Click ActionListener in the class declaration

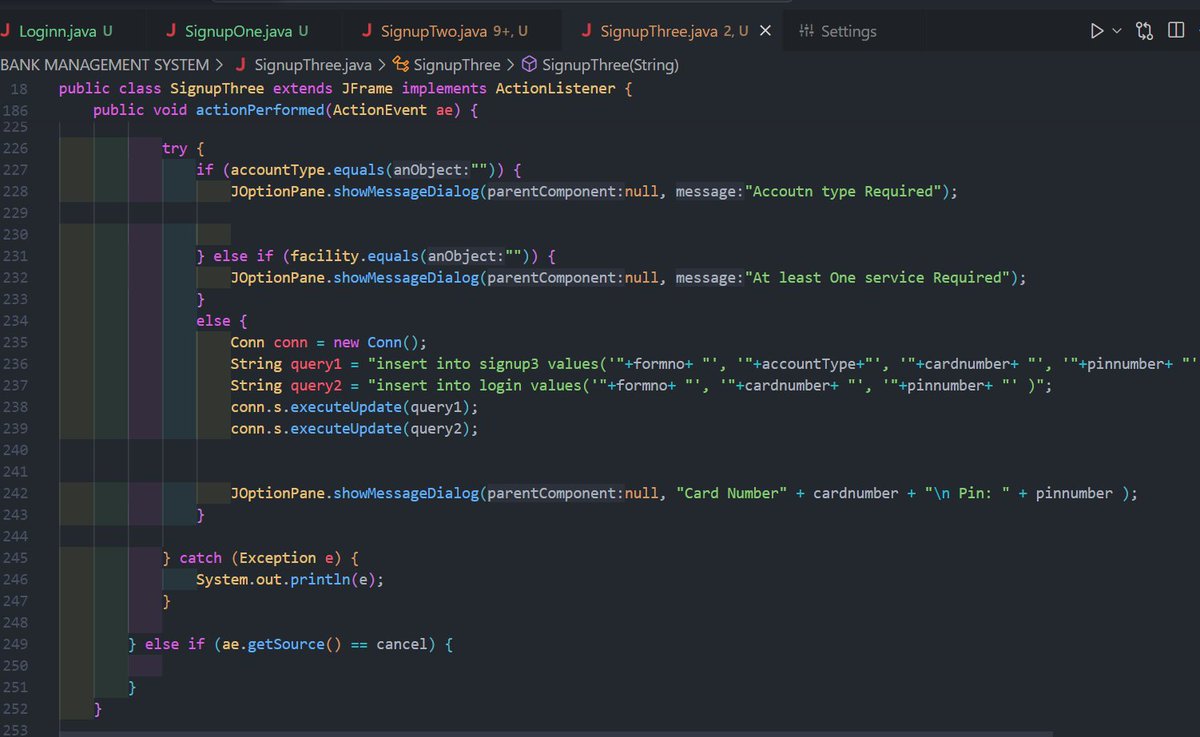555,88
